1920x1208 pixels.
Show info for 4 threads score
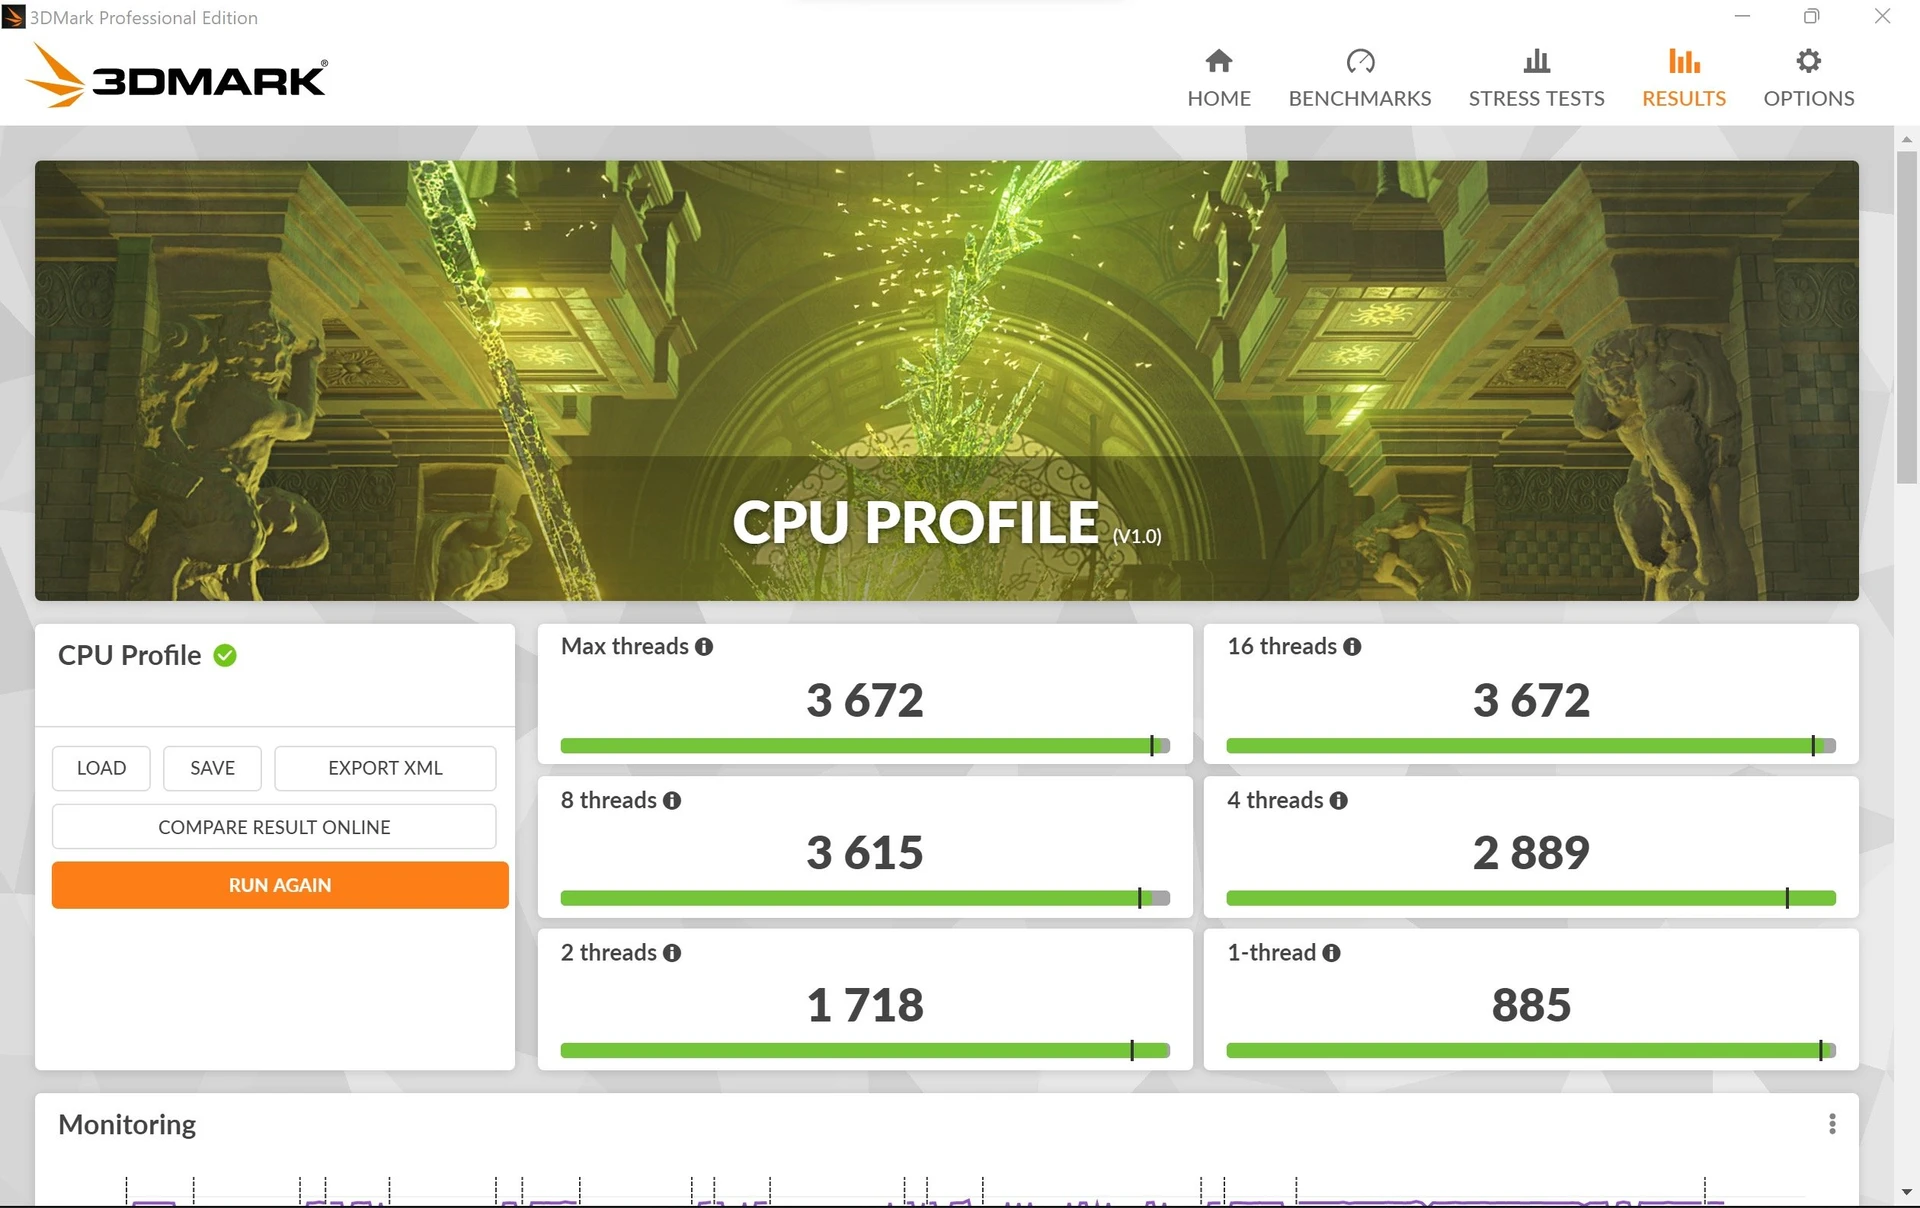coord(1339,800)
